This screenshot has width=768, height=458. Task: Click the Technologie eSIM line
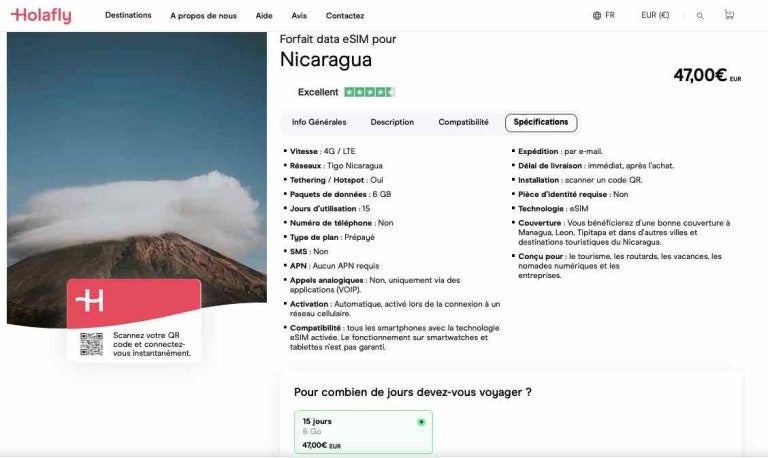click(x=553, y=209)
